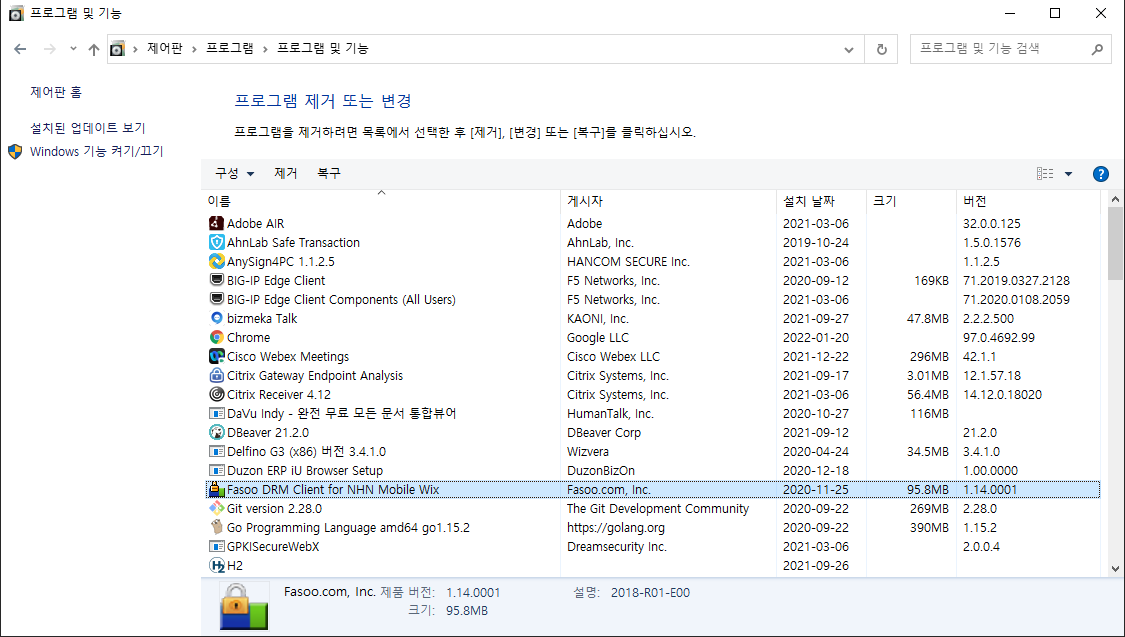Screen dimensions: 1125x637
Task: Click the scroll up arrow of program list
Action: pyautogui.click(x=1115, y=199)
